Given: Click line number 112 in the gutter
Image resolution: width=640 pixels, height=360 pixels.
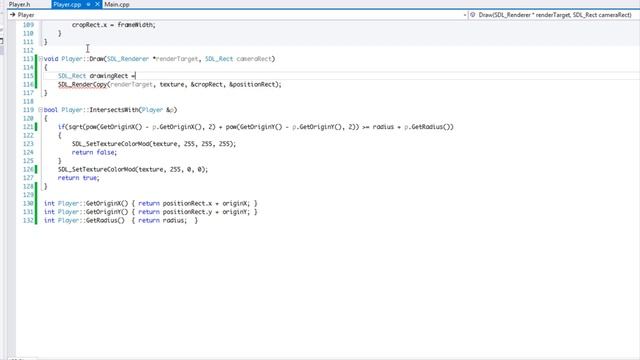Looking at the screenshot, I should (28, 51).
